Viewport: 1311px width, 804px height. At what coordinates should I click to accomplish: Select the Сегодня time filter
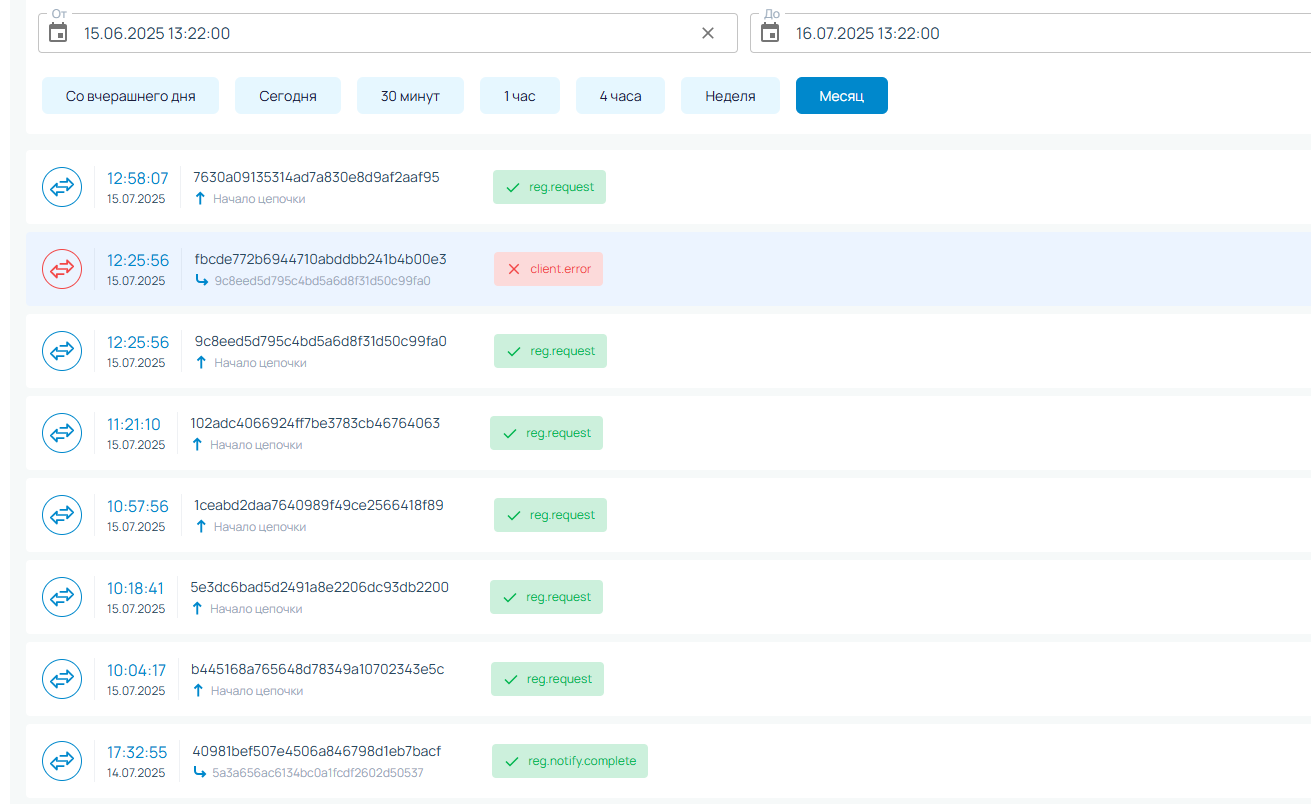pyautogui.click(x=288, y=96)
